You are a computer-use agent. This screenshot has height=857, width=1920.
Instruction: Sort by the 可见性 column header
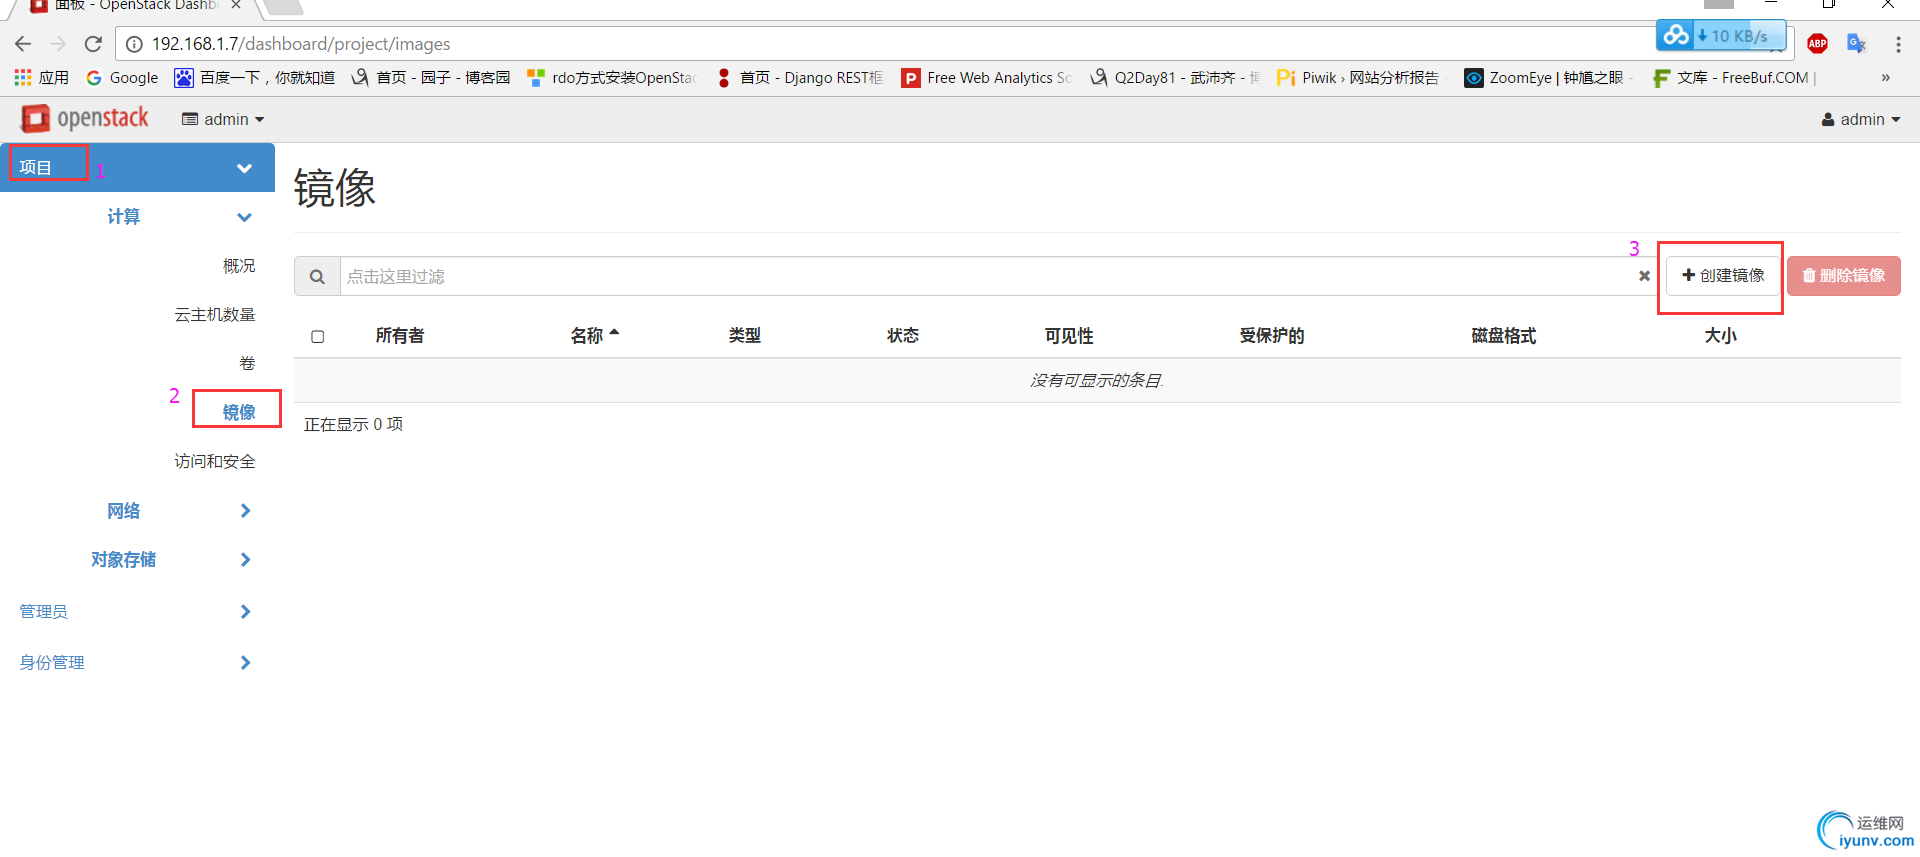(1069, 336)
